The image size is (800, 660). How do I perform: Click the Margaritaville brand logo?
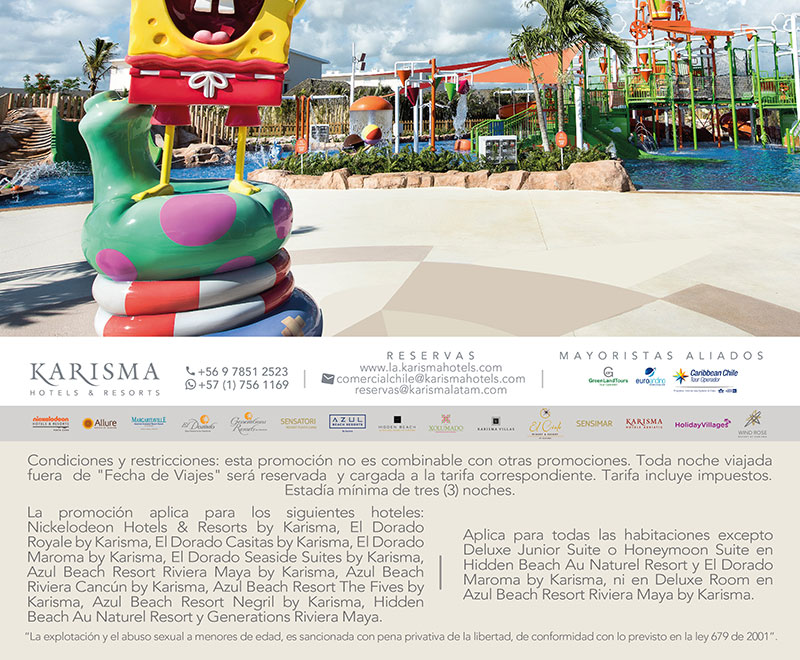point(148,423)
